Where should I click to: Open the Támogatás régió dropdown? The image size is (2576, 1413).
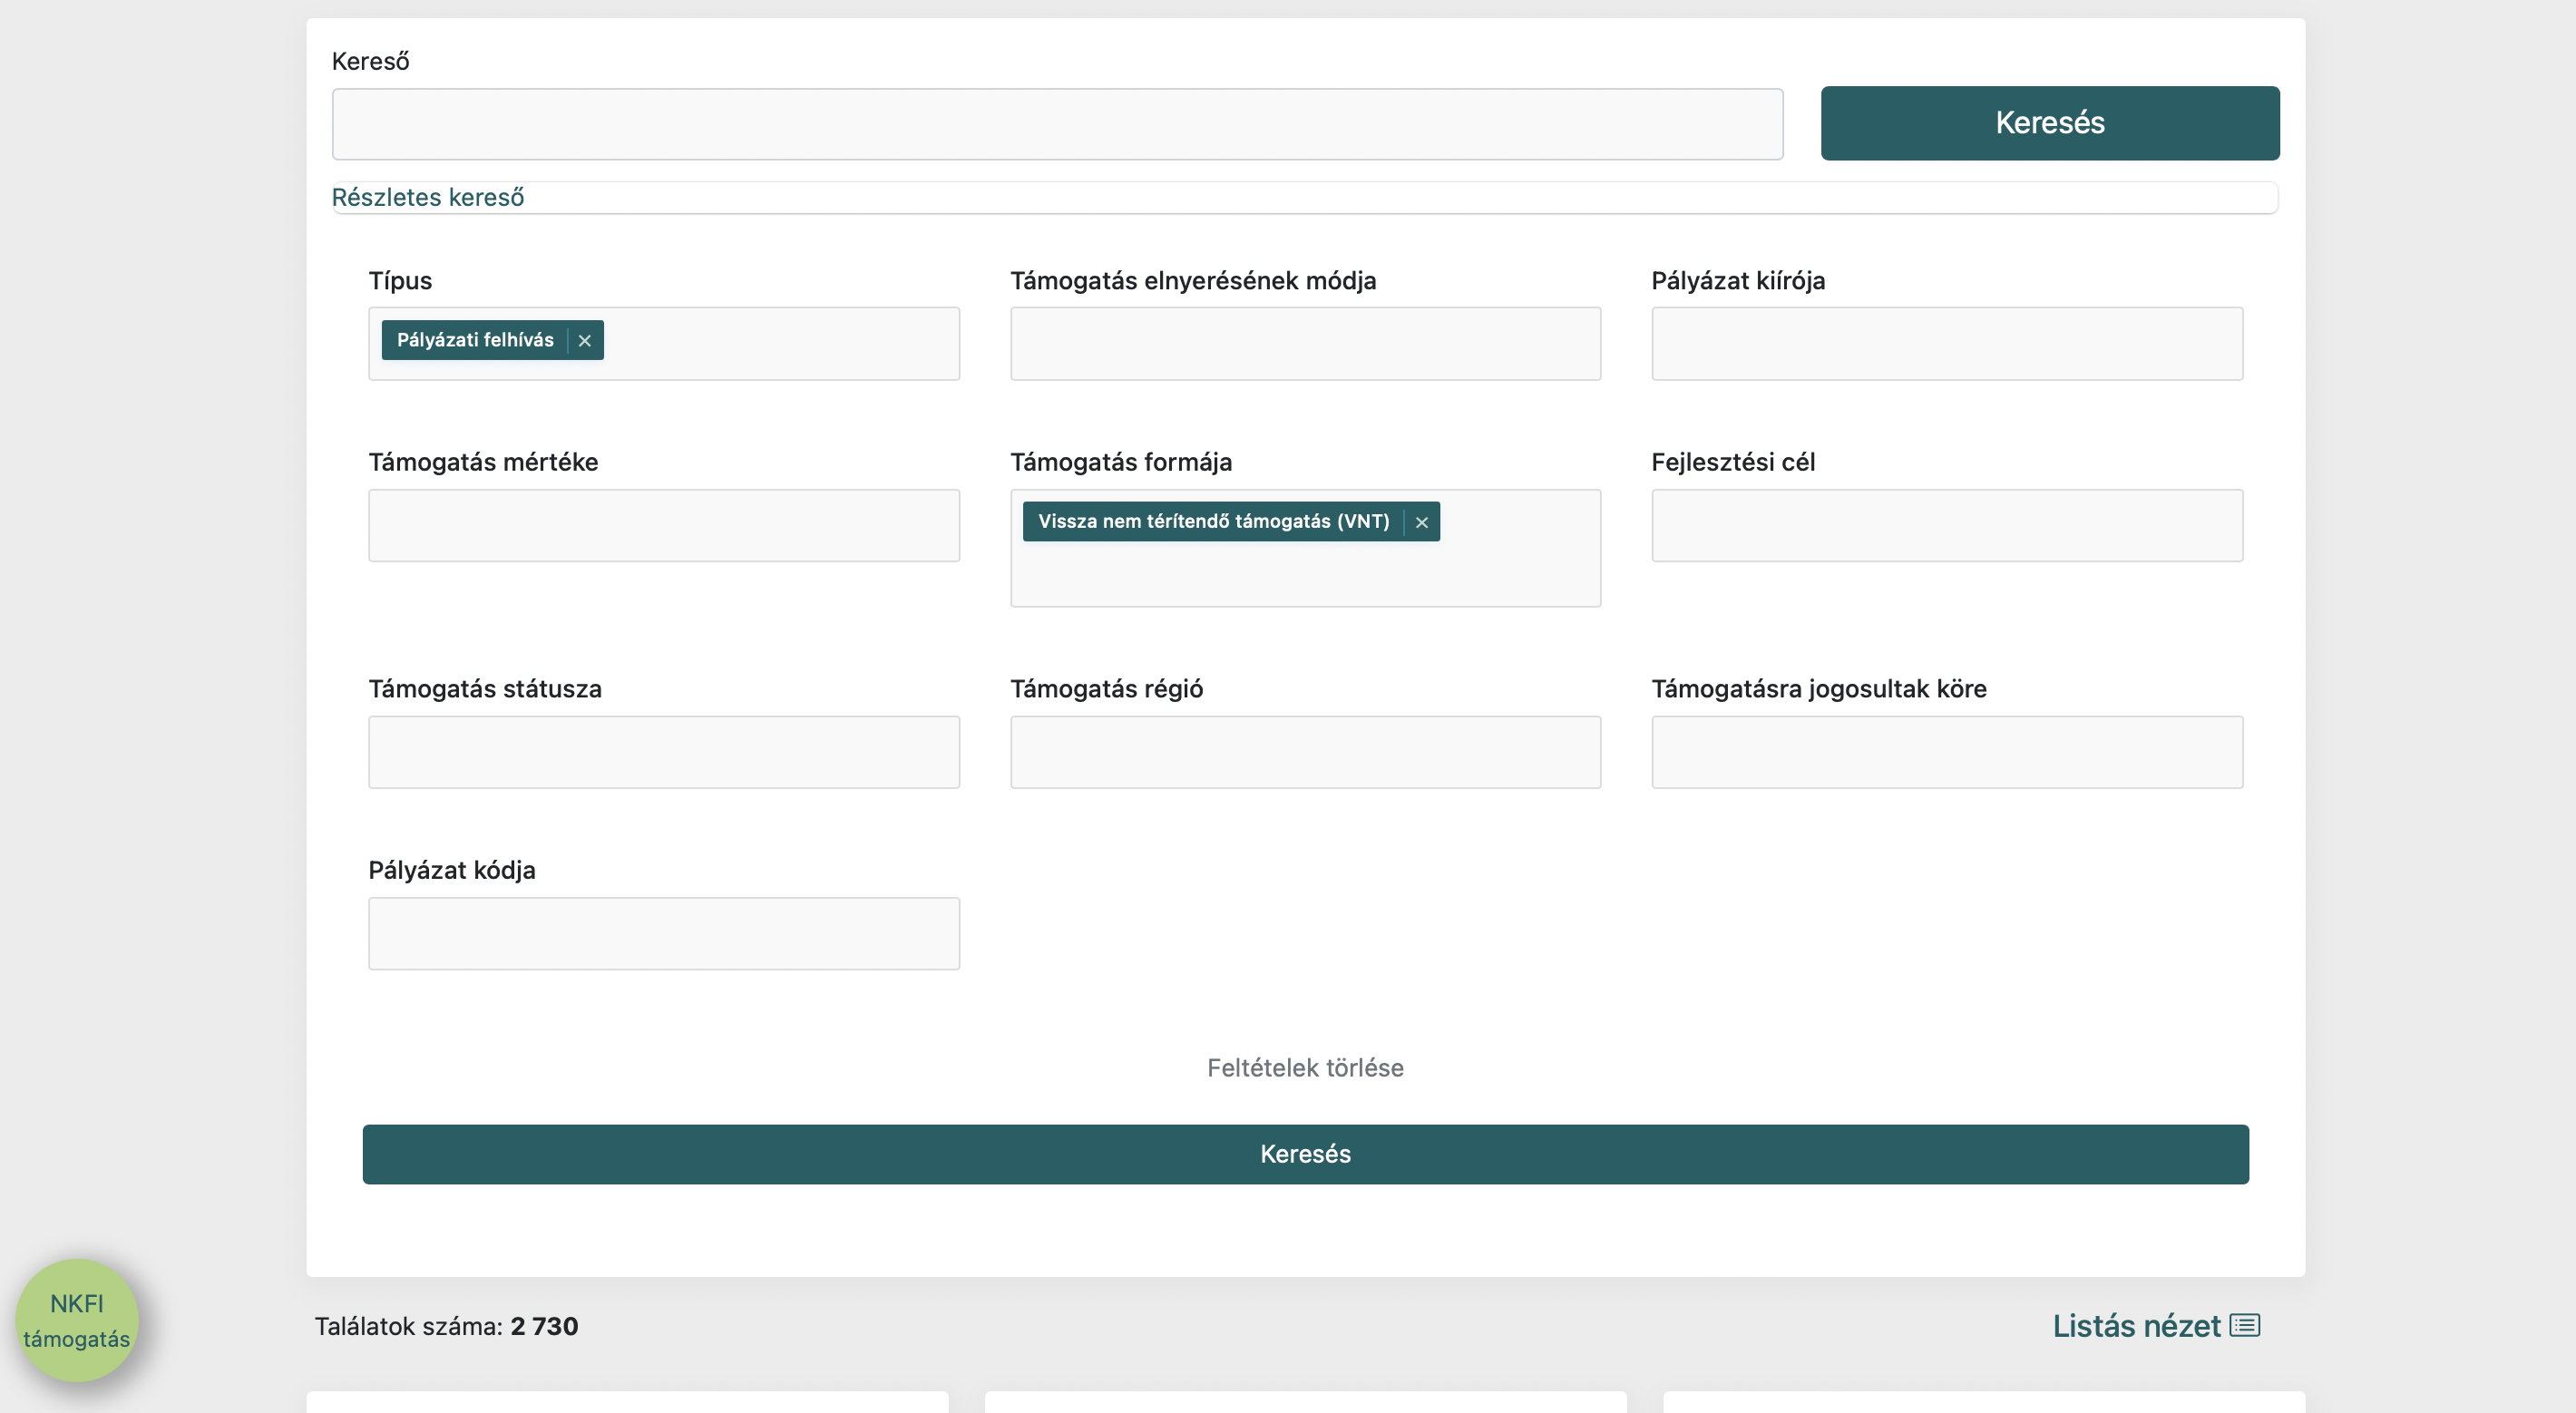[x=1304, y=752]
